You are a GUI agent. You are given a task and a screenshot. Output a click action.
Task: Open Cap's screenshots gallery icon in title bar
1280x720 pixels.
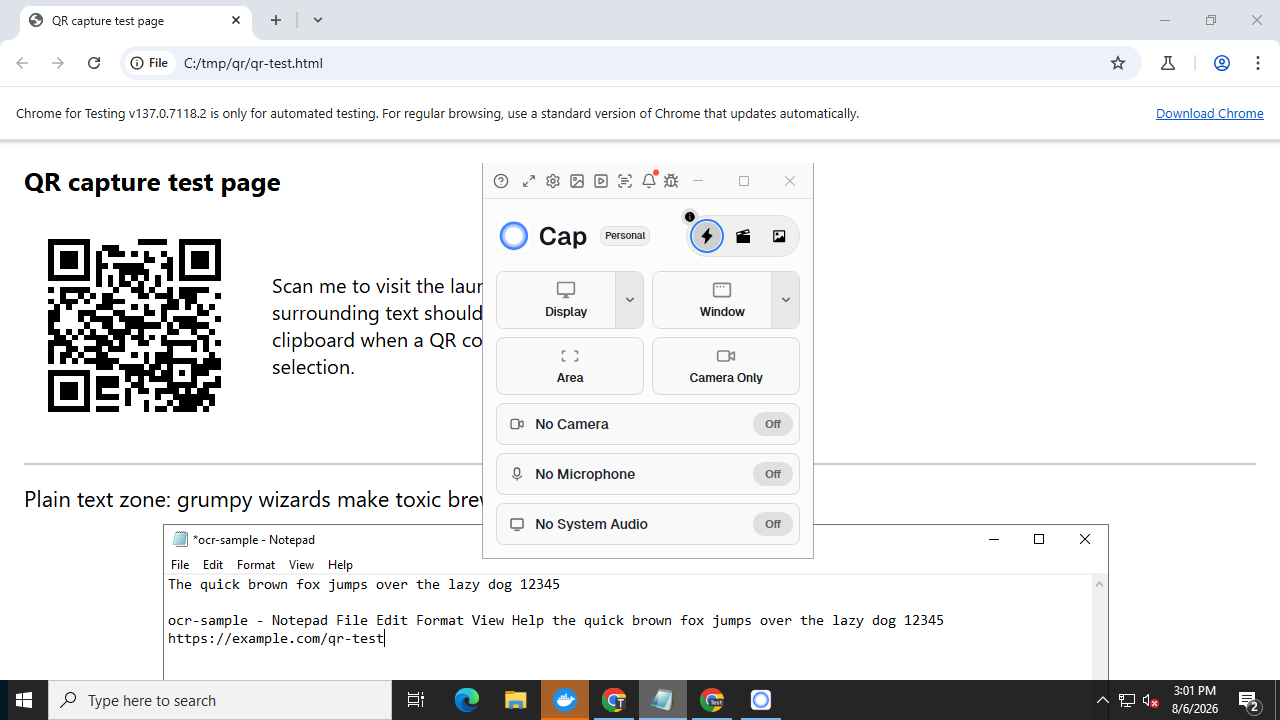pyautogui.click(x=577, y=181)
